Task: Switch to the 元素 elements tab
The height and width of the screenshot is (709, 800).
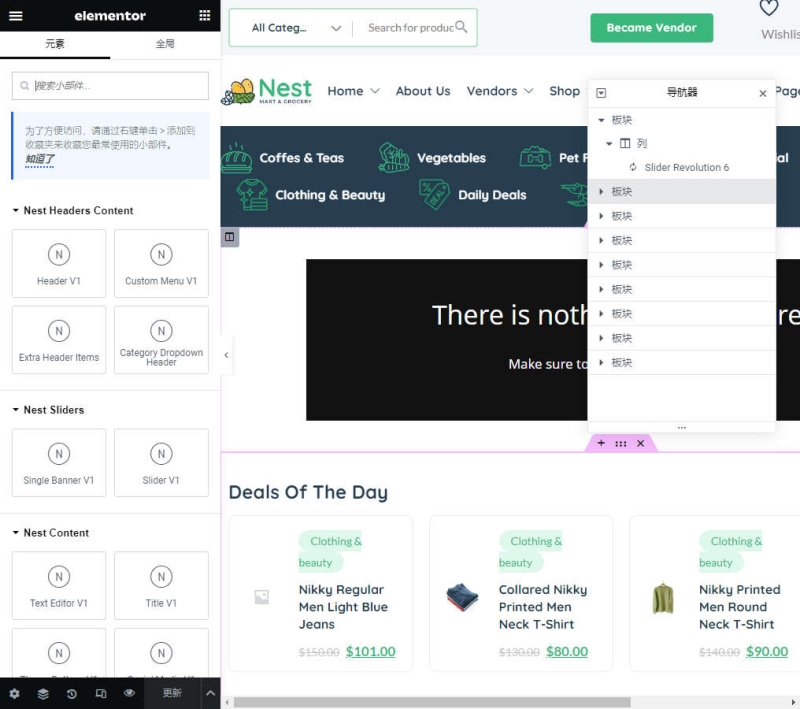Action: pyautogui.click(x=55, y=44)
